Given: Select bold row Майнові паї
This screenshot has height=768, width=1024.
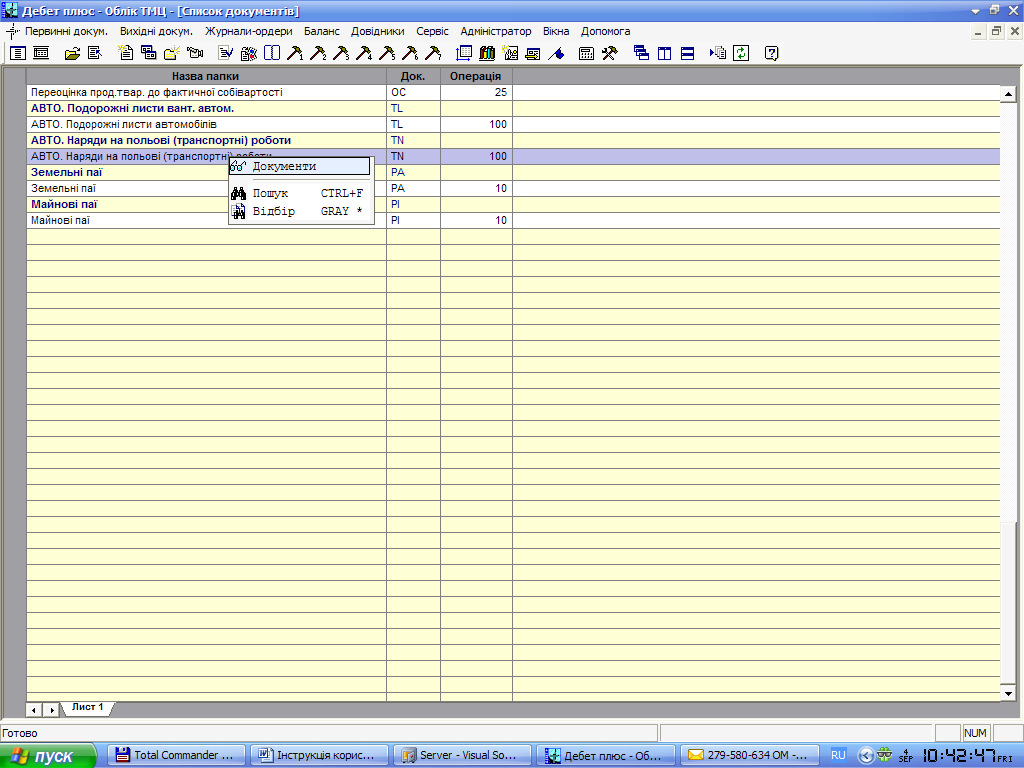Looking at the screenshot, I should 513,204.
